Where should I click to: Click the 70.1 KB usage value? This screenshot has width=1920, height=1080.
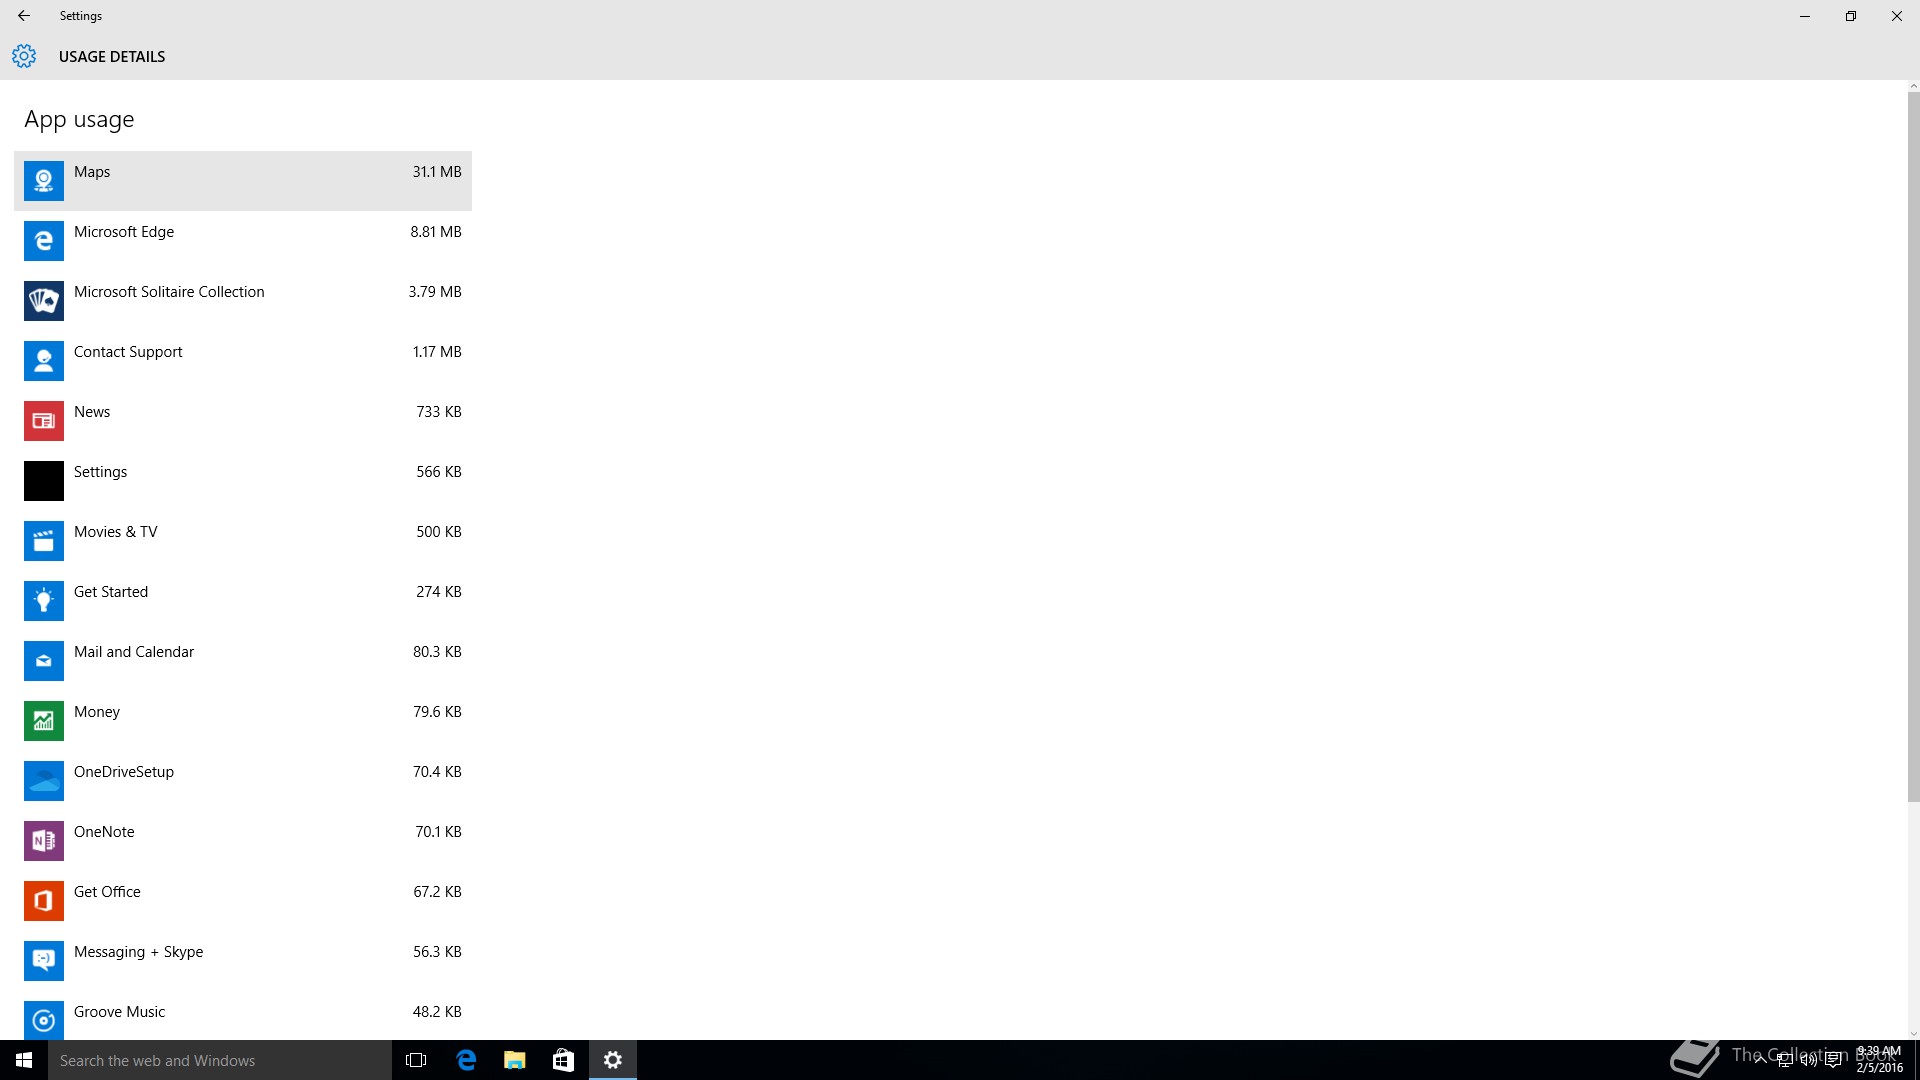pyautogui.click(x=438, y=832)
